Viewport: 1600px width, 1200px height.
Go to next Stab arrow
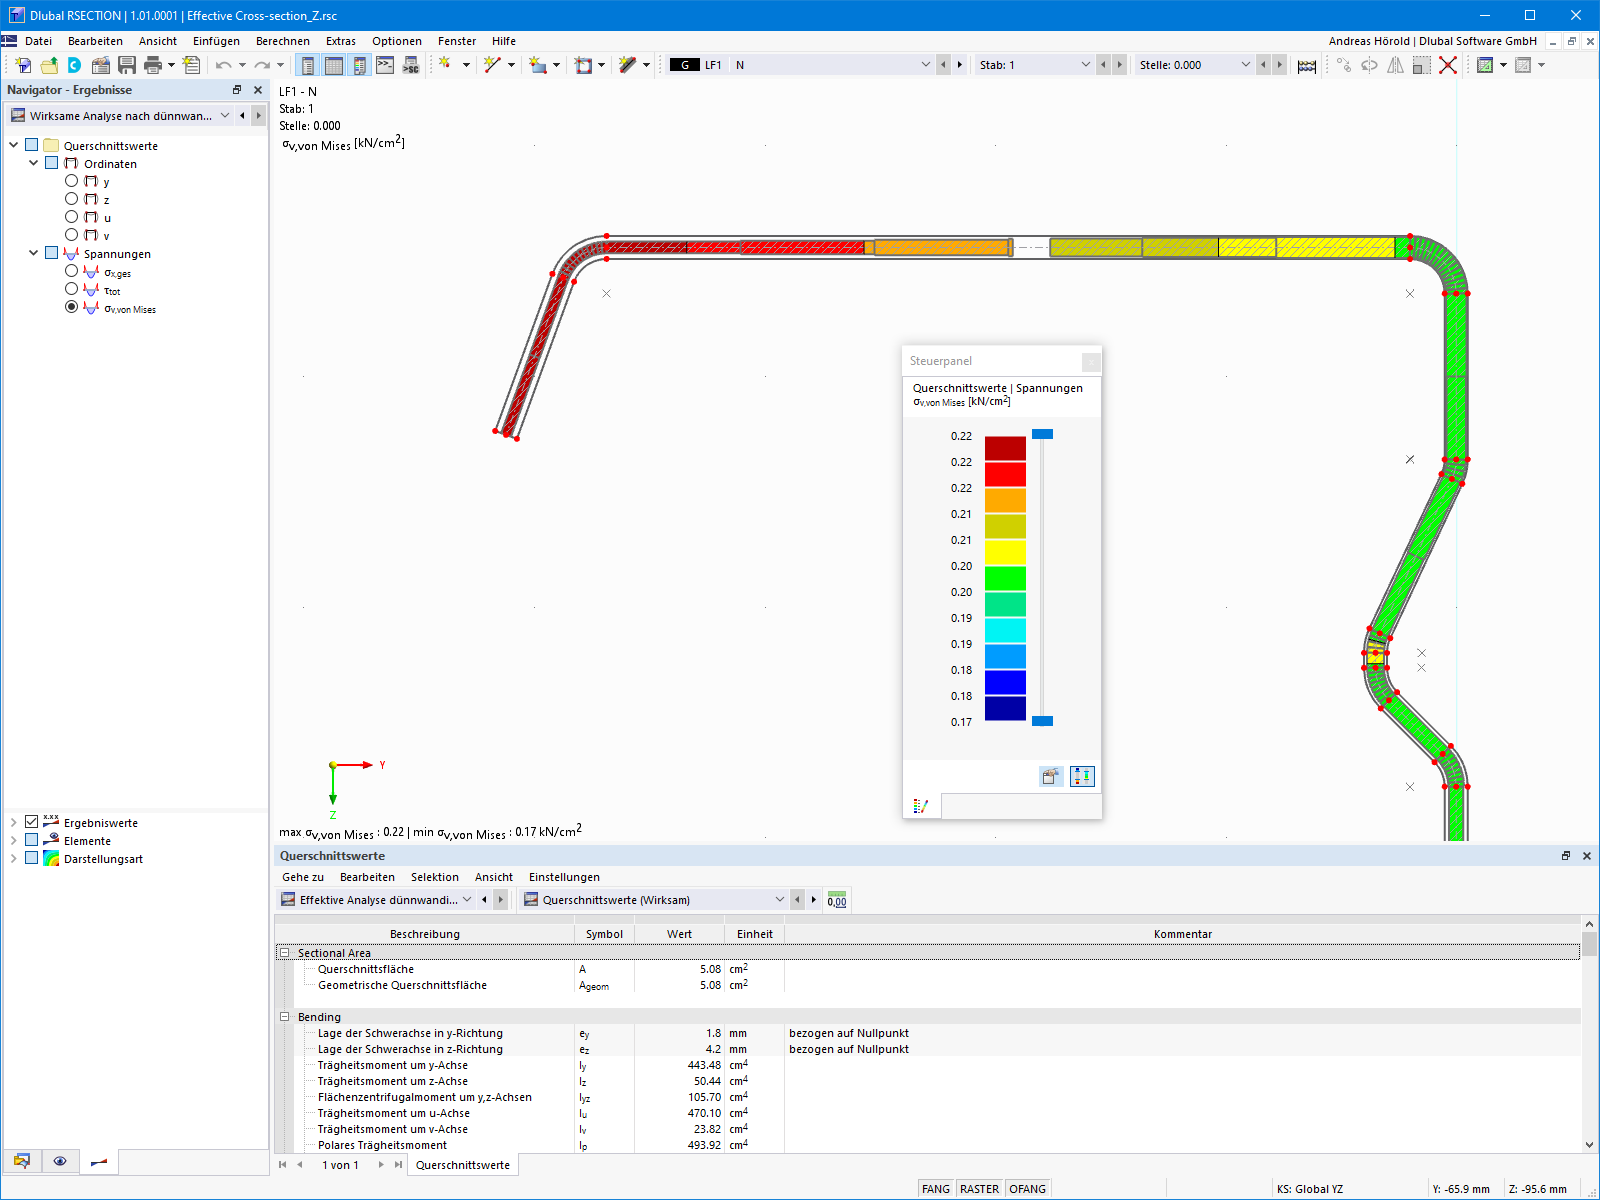(x=1120, y=65)
